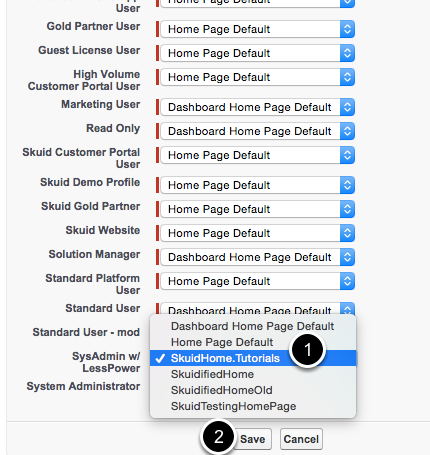This screenshot has width=430, height=455.
Task: Select SkuidifiedHomeOld option in list
Action: coord(253,390)
